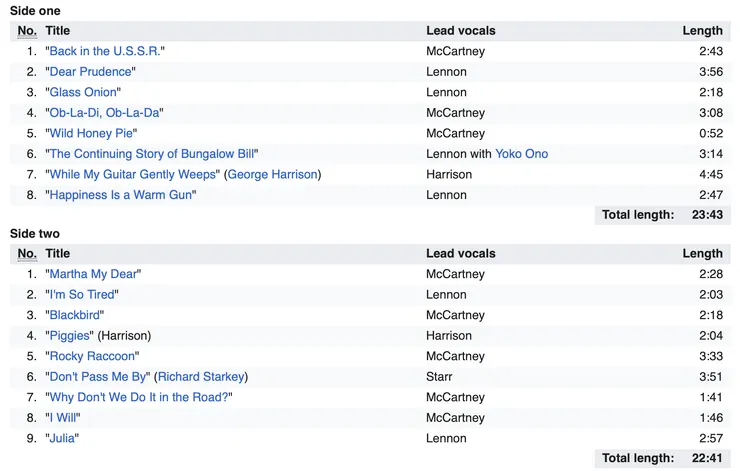Click length 3:51 for Don't Pass Me By

(x=711, y=377)
